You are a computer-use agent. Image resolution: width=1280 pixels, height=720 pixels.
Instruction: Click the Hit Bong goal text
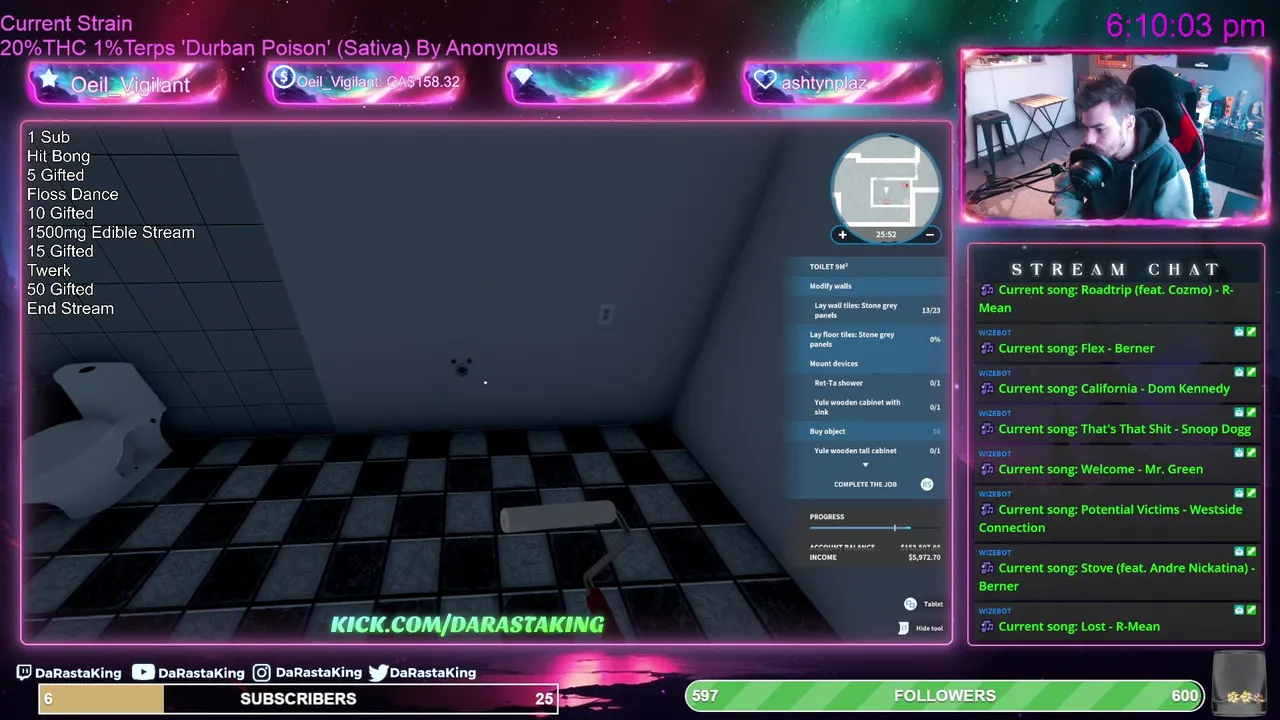tap(58, 156)
